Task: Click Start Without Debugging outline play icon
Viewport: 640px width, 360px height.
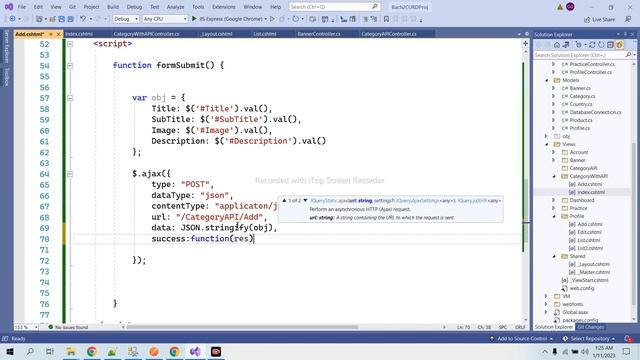Action: [x=272, y=19]
